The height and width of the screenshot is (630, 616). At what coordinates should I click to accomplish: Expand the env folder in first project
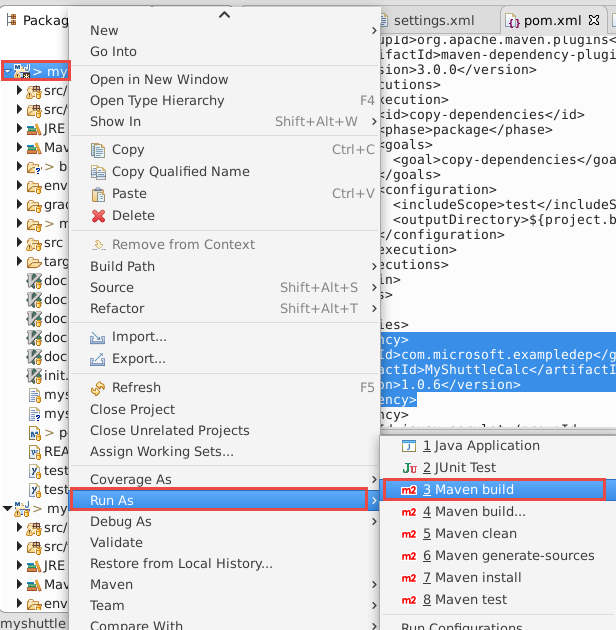click(19, 185)
